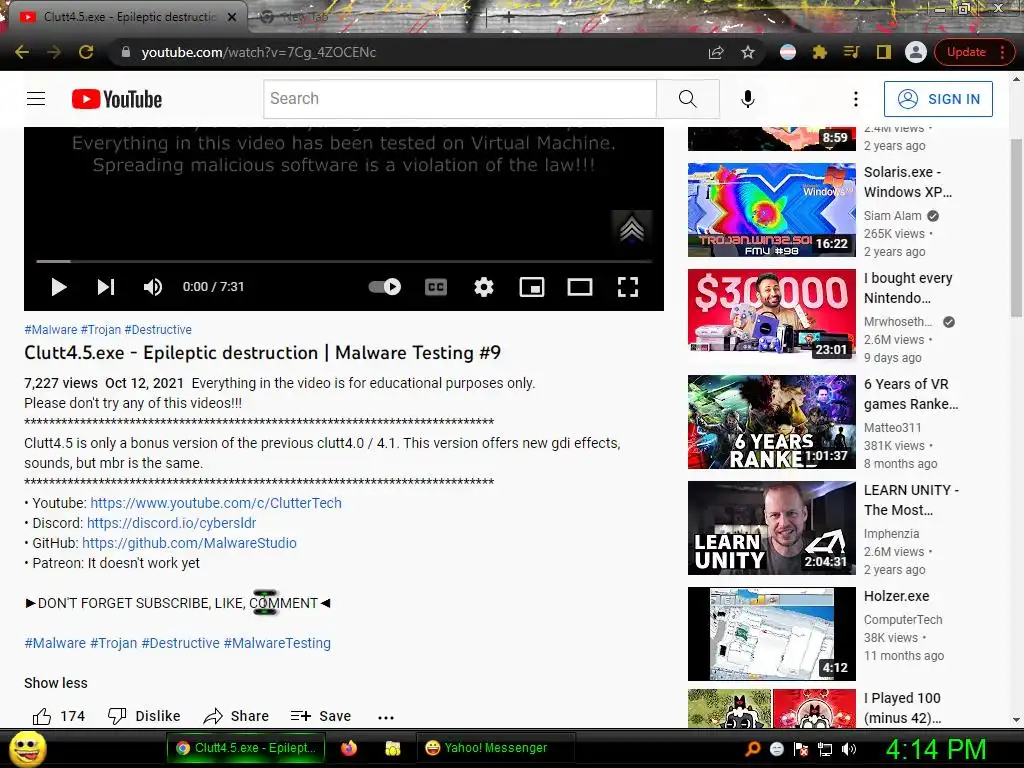1024x768 pixels.
Task: Skip to the next video
Action: click(106, 287)
